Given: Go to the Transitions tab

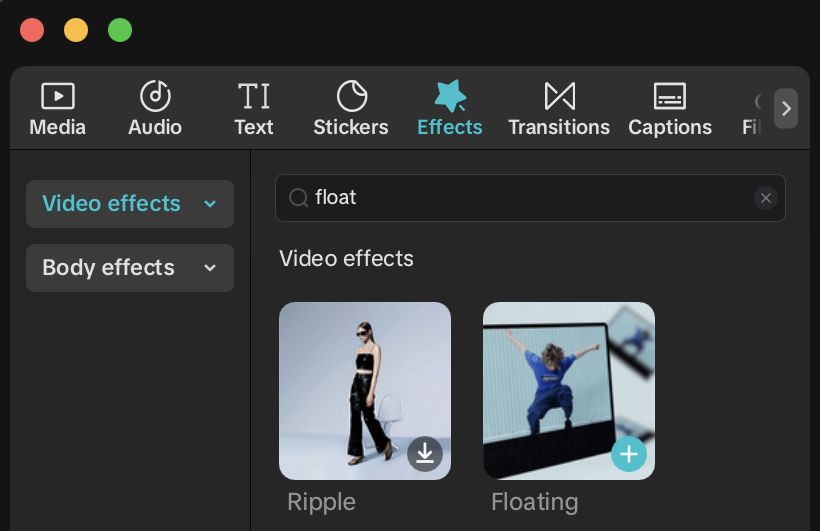Looking at the screenshot, I should click(x=559, y=109).
